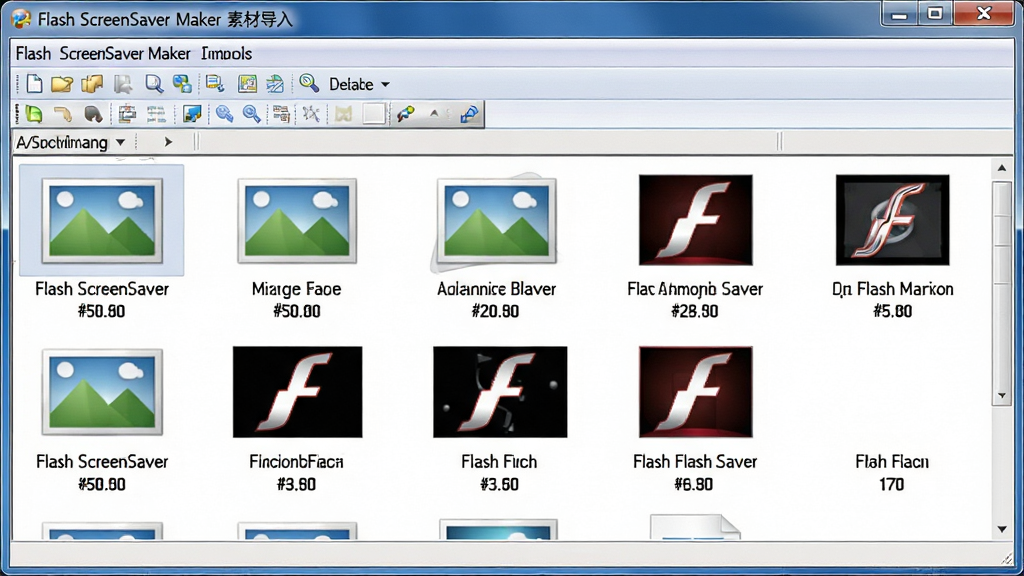Open the Delate dropdown arrow
Screen dimensions: 1024x576
385,84
